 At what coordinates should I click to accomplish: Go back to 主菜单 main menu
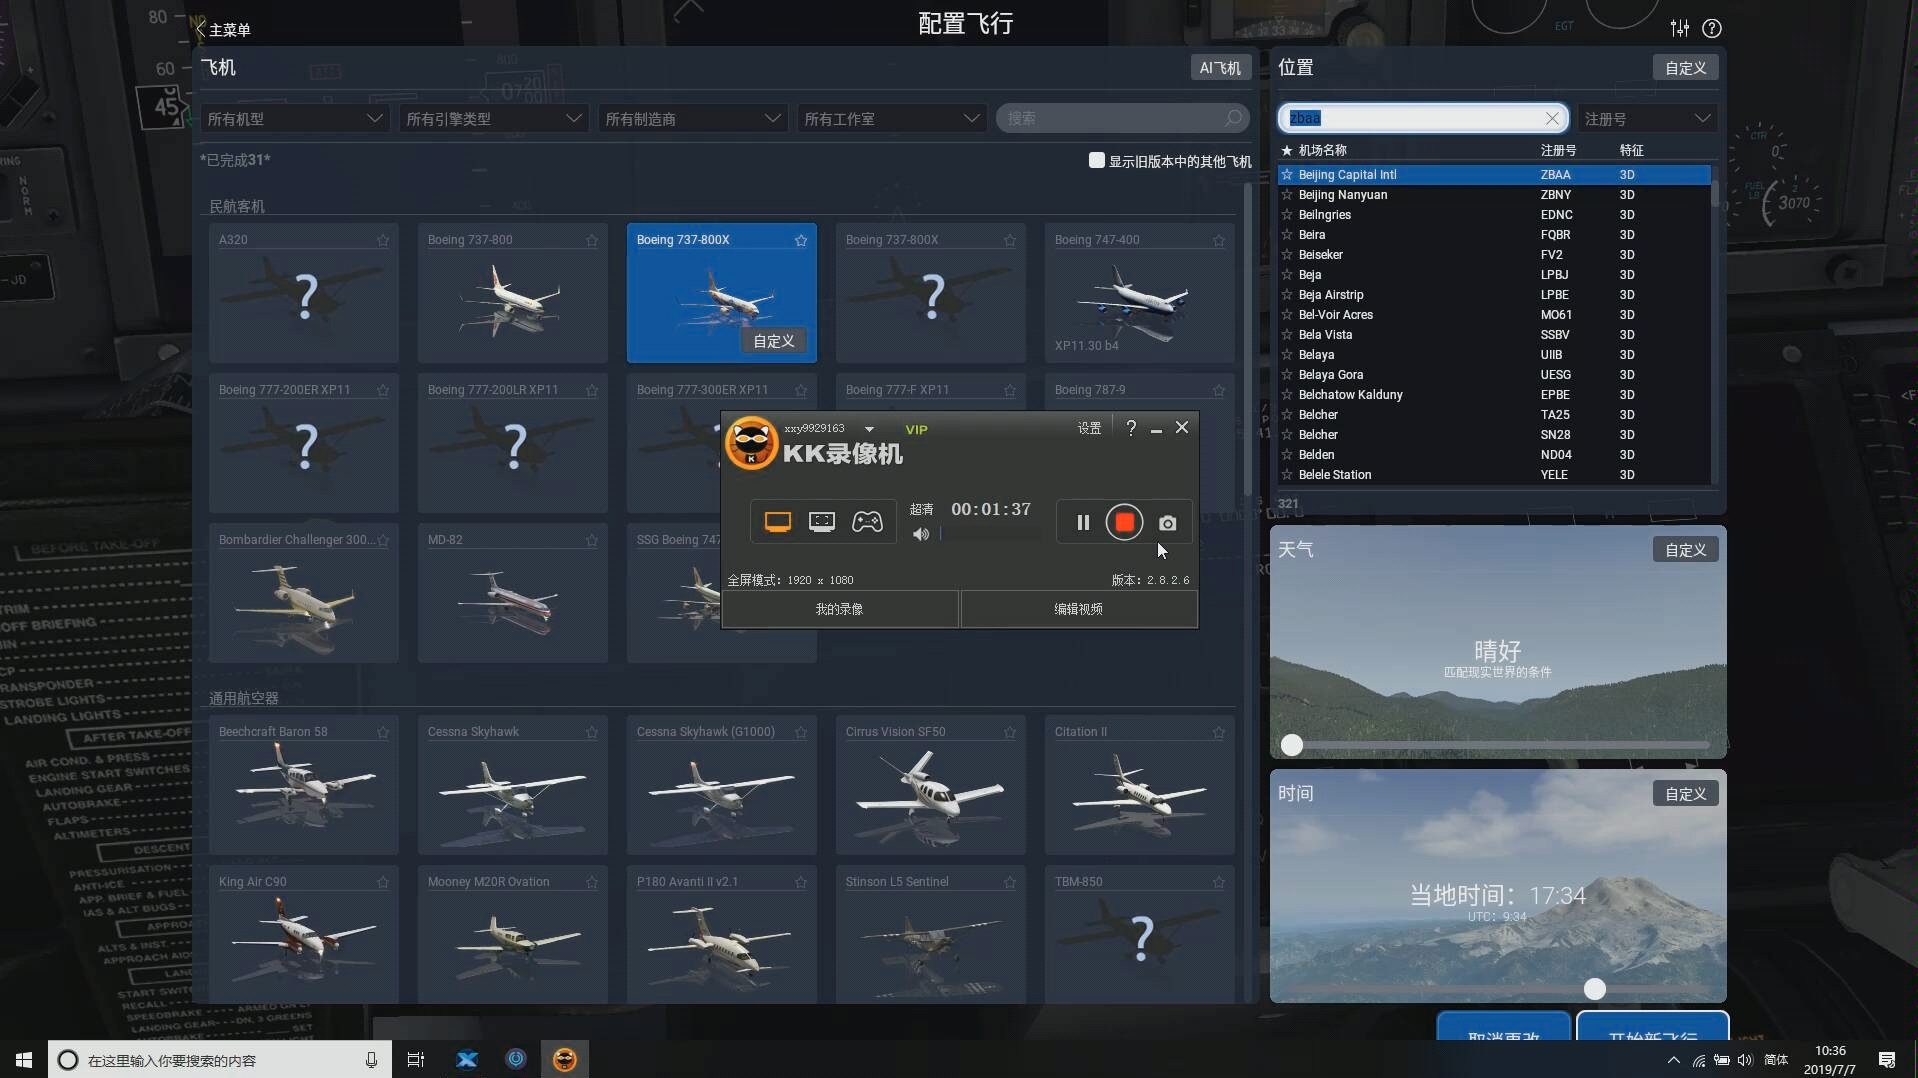click(x=223, y=29)
